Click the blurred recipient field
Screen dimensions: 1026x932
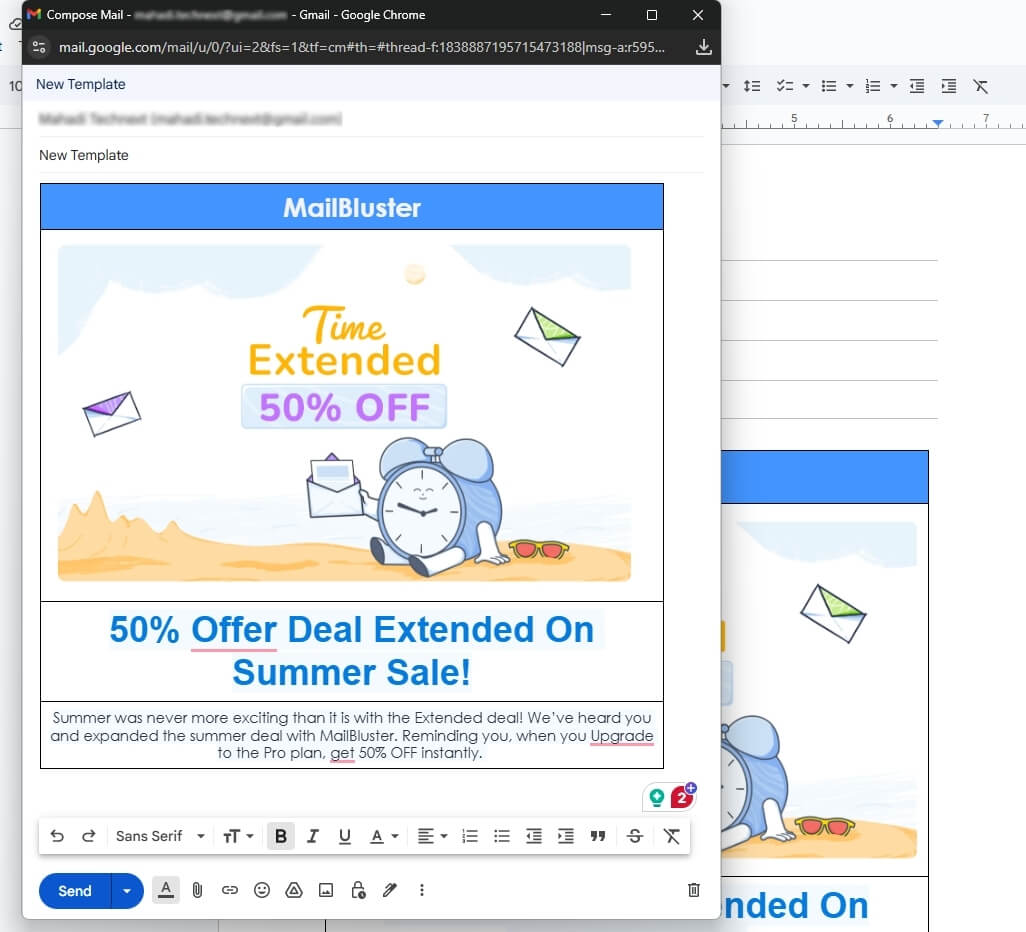[372, 118]
